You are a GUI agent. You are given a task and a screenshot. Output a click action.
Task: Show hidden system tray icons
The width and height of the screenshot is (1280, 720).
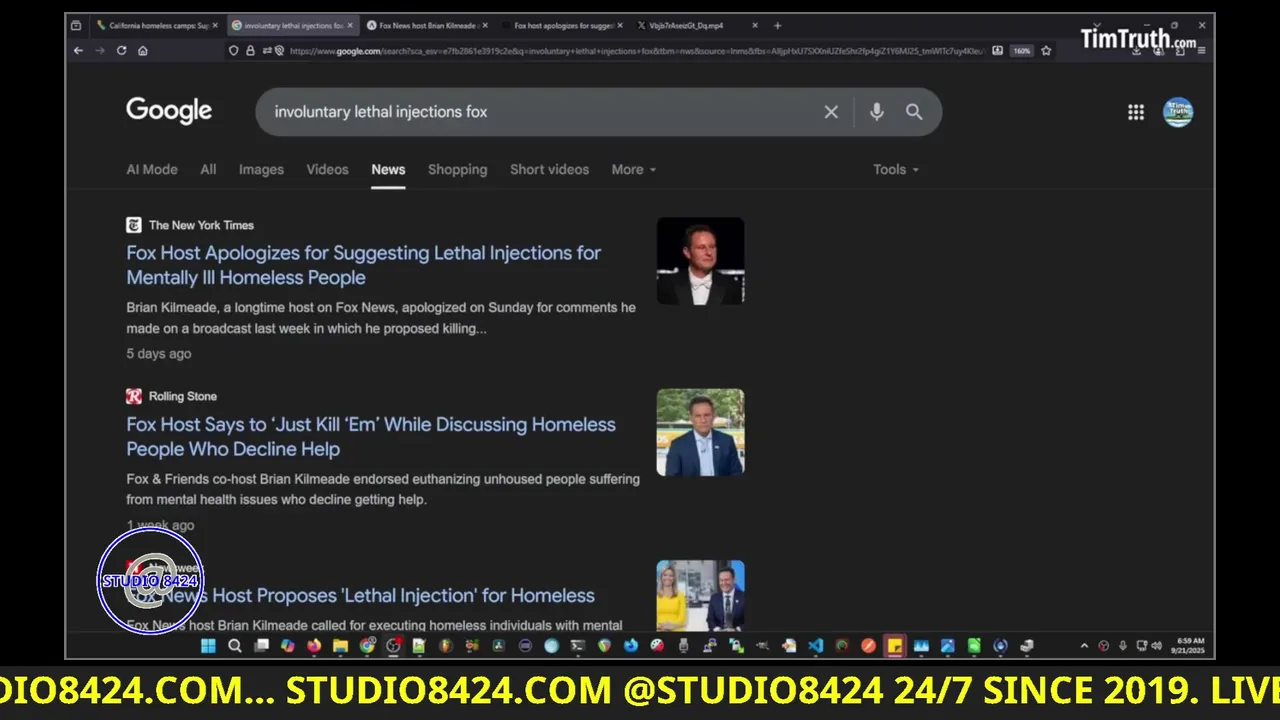coord(1085,646)
